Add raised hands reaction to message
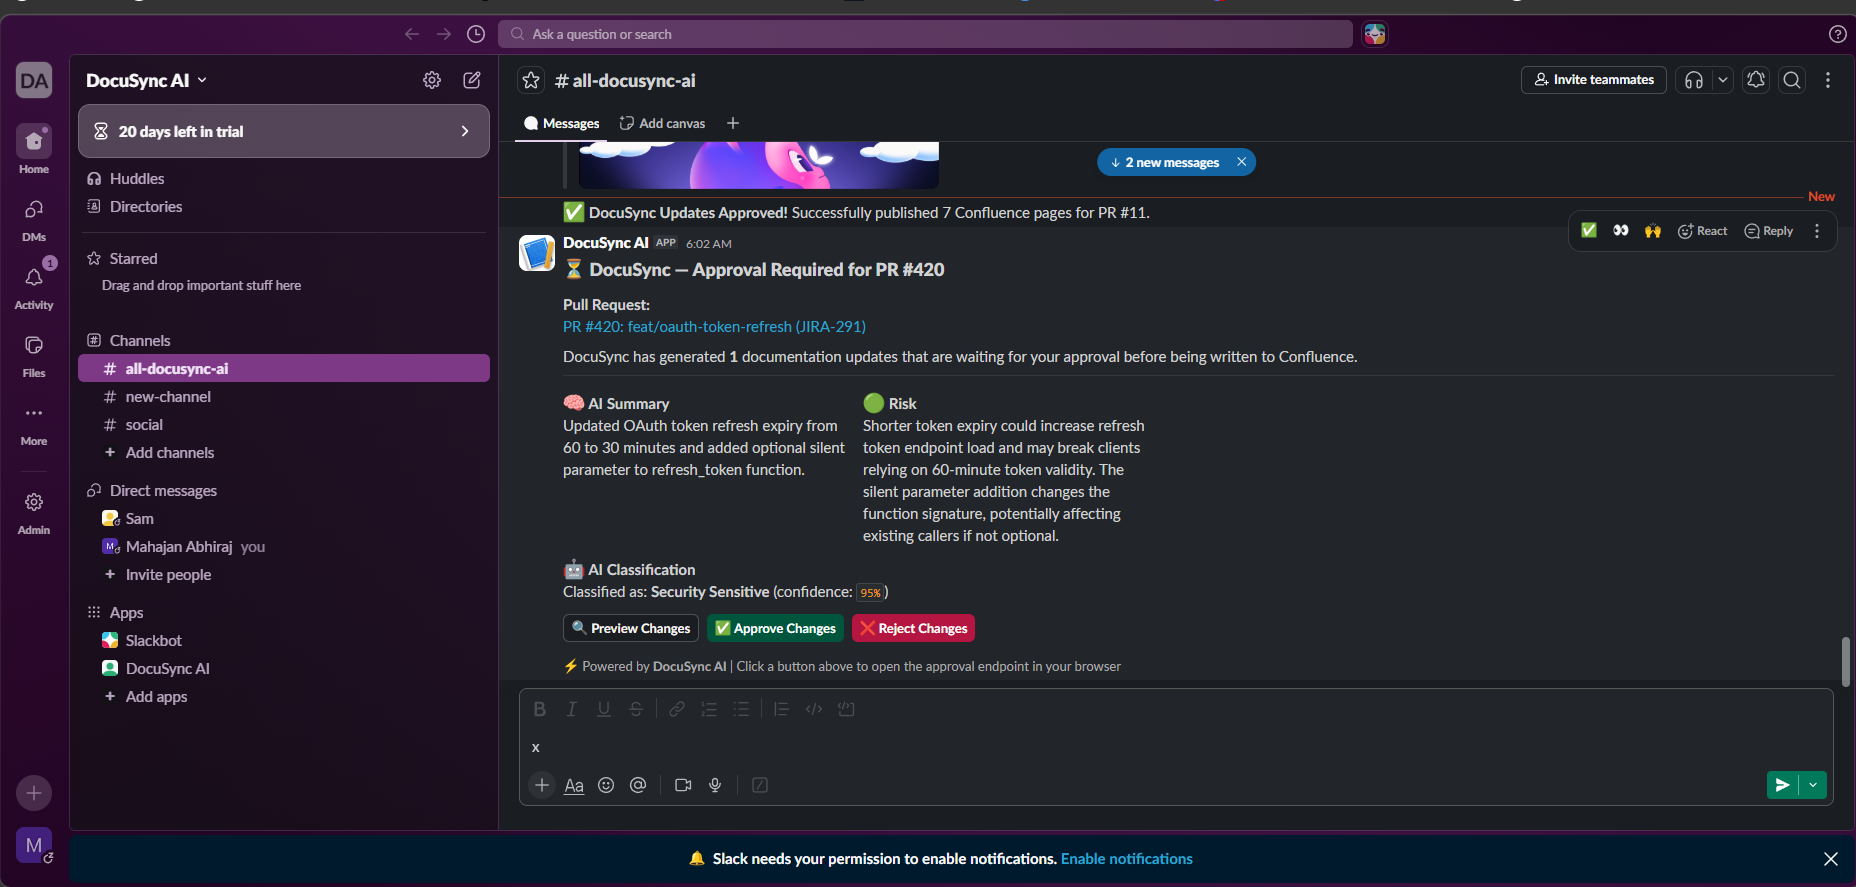 (x=1653, y=231)
